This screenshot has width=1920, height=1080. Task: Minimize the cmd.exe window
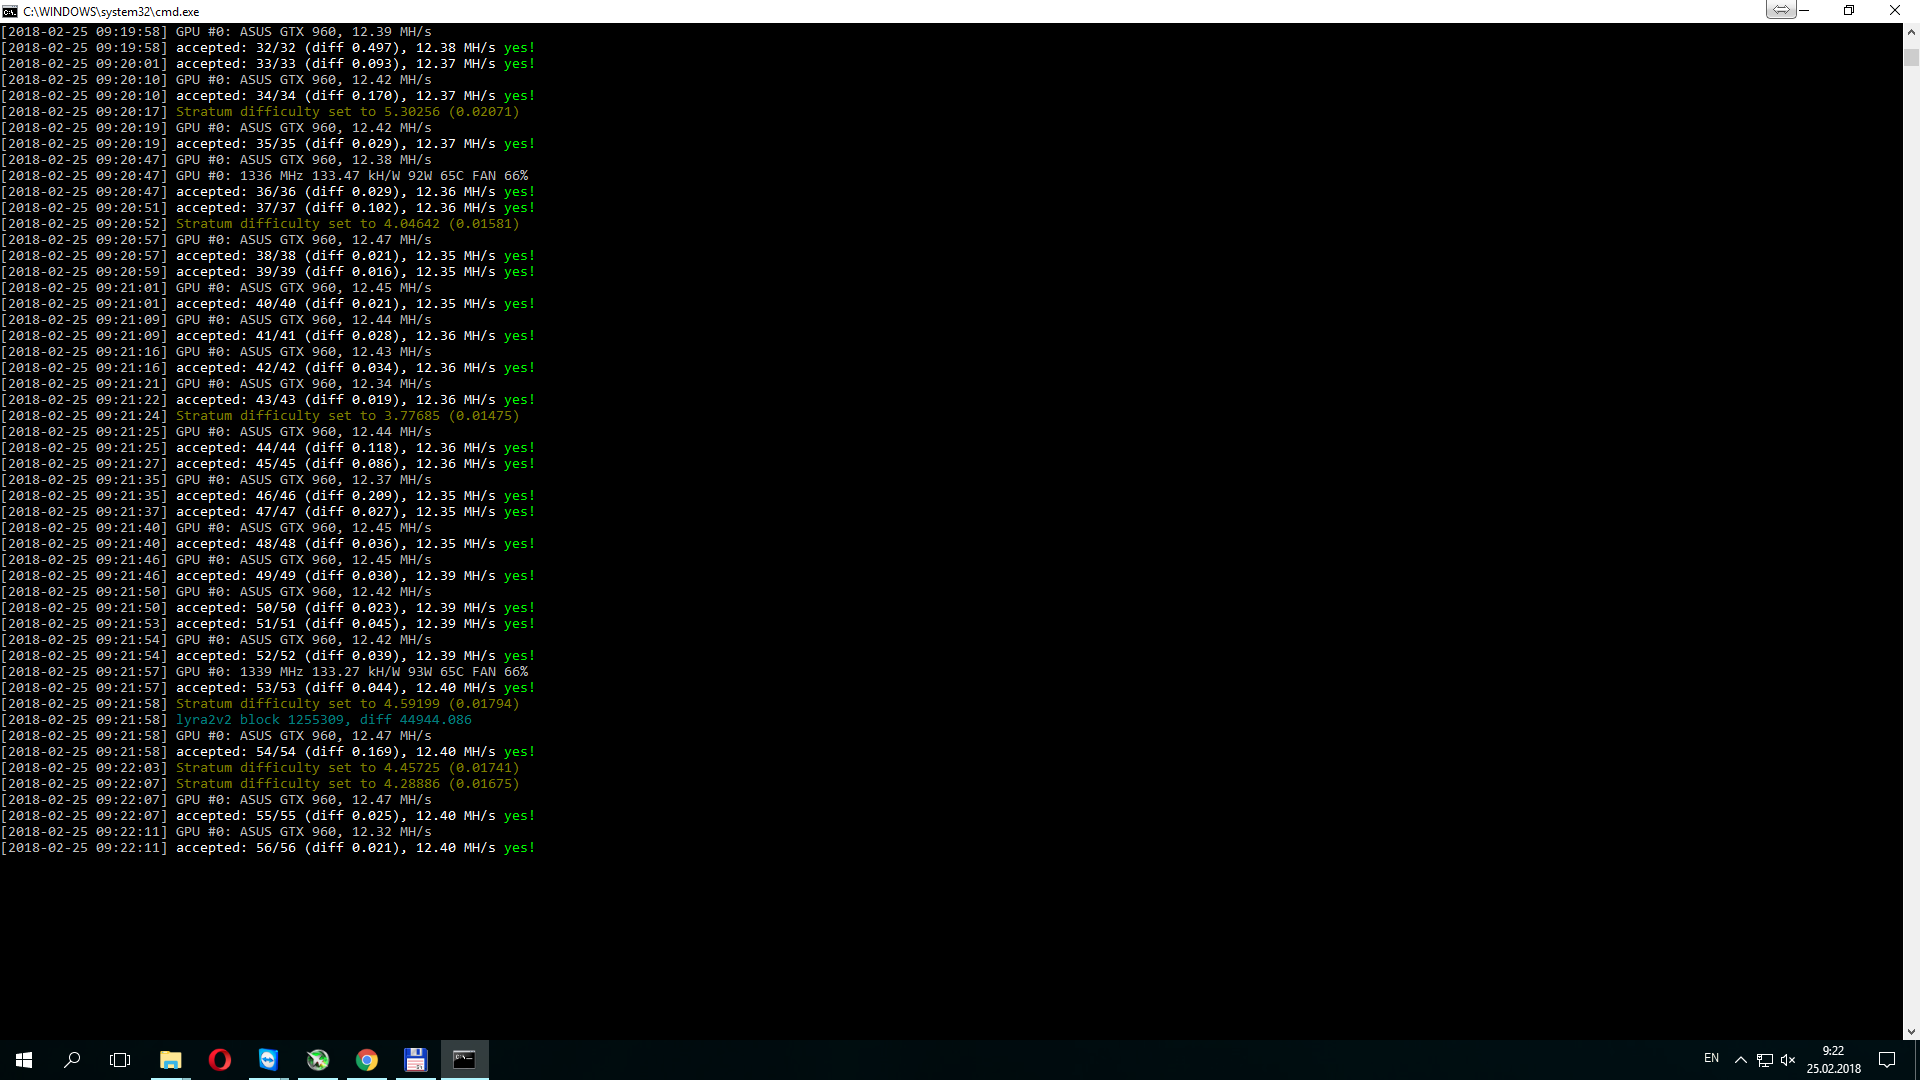tap(1805, 11)
